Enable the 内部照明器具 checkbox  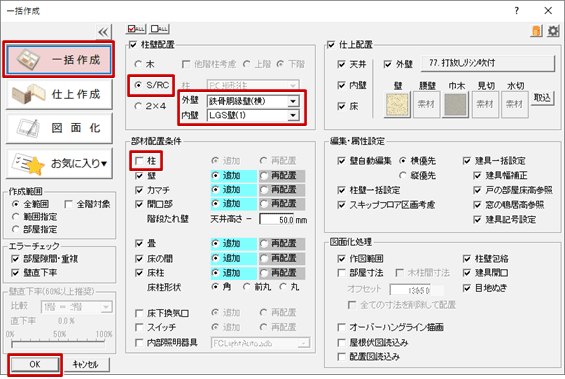pyautogui.click(x=139, y=343)
